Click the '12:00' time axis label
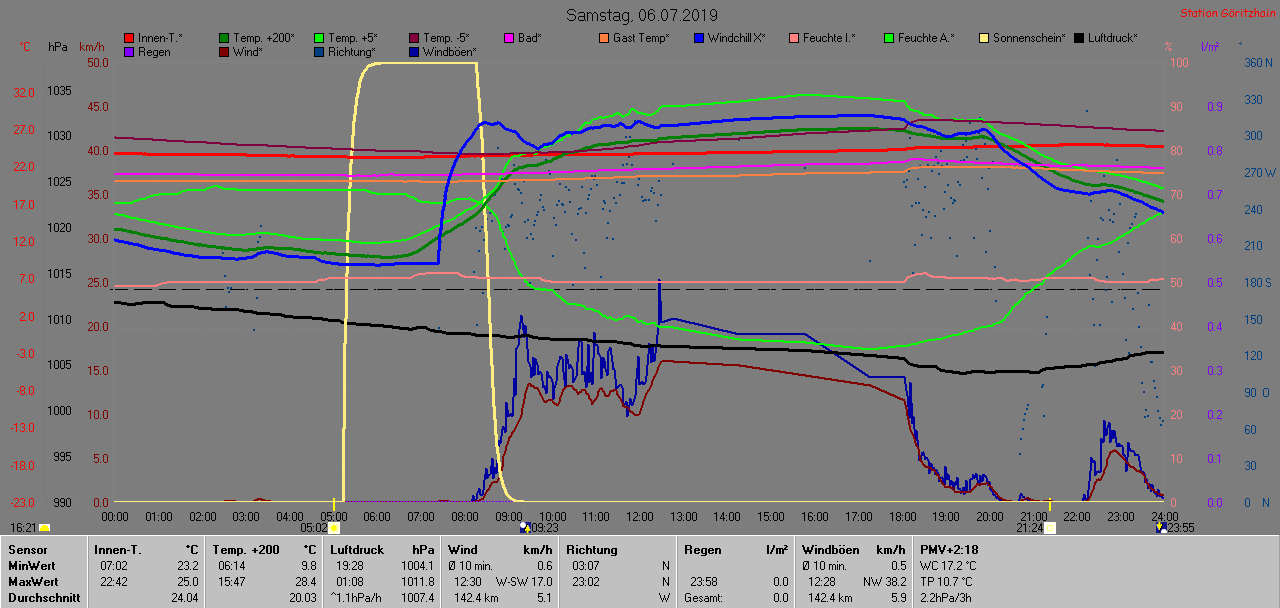 click(x=639, y=516)
